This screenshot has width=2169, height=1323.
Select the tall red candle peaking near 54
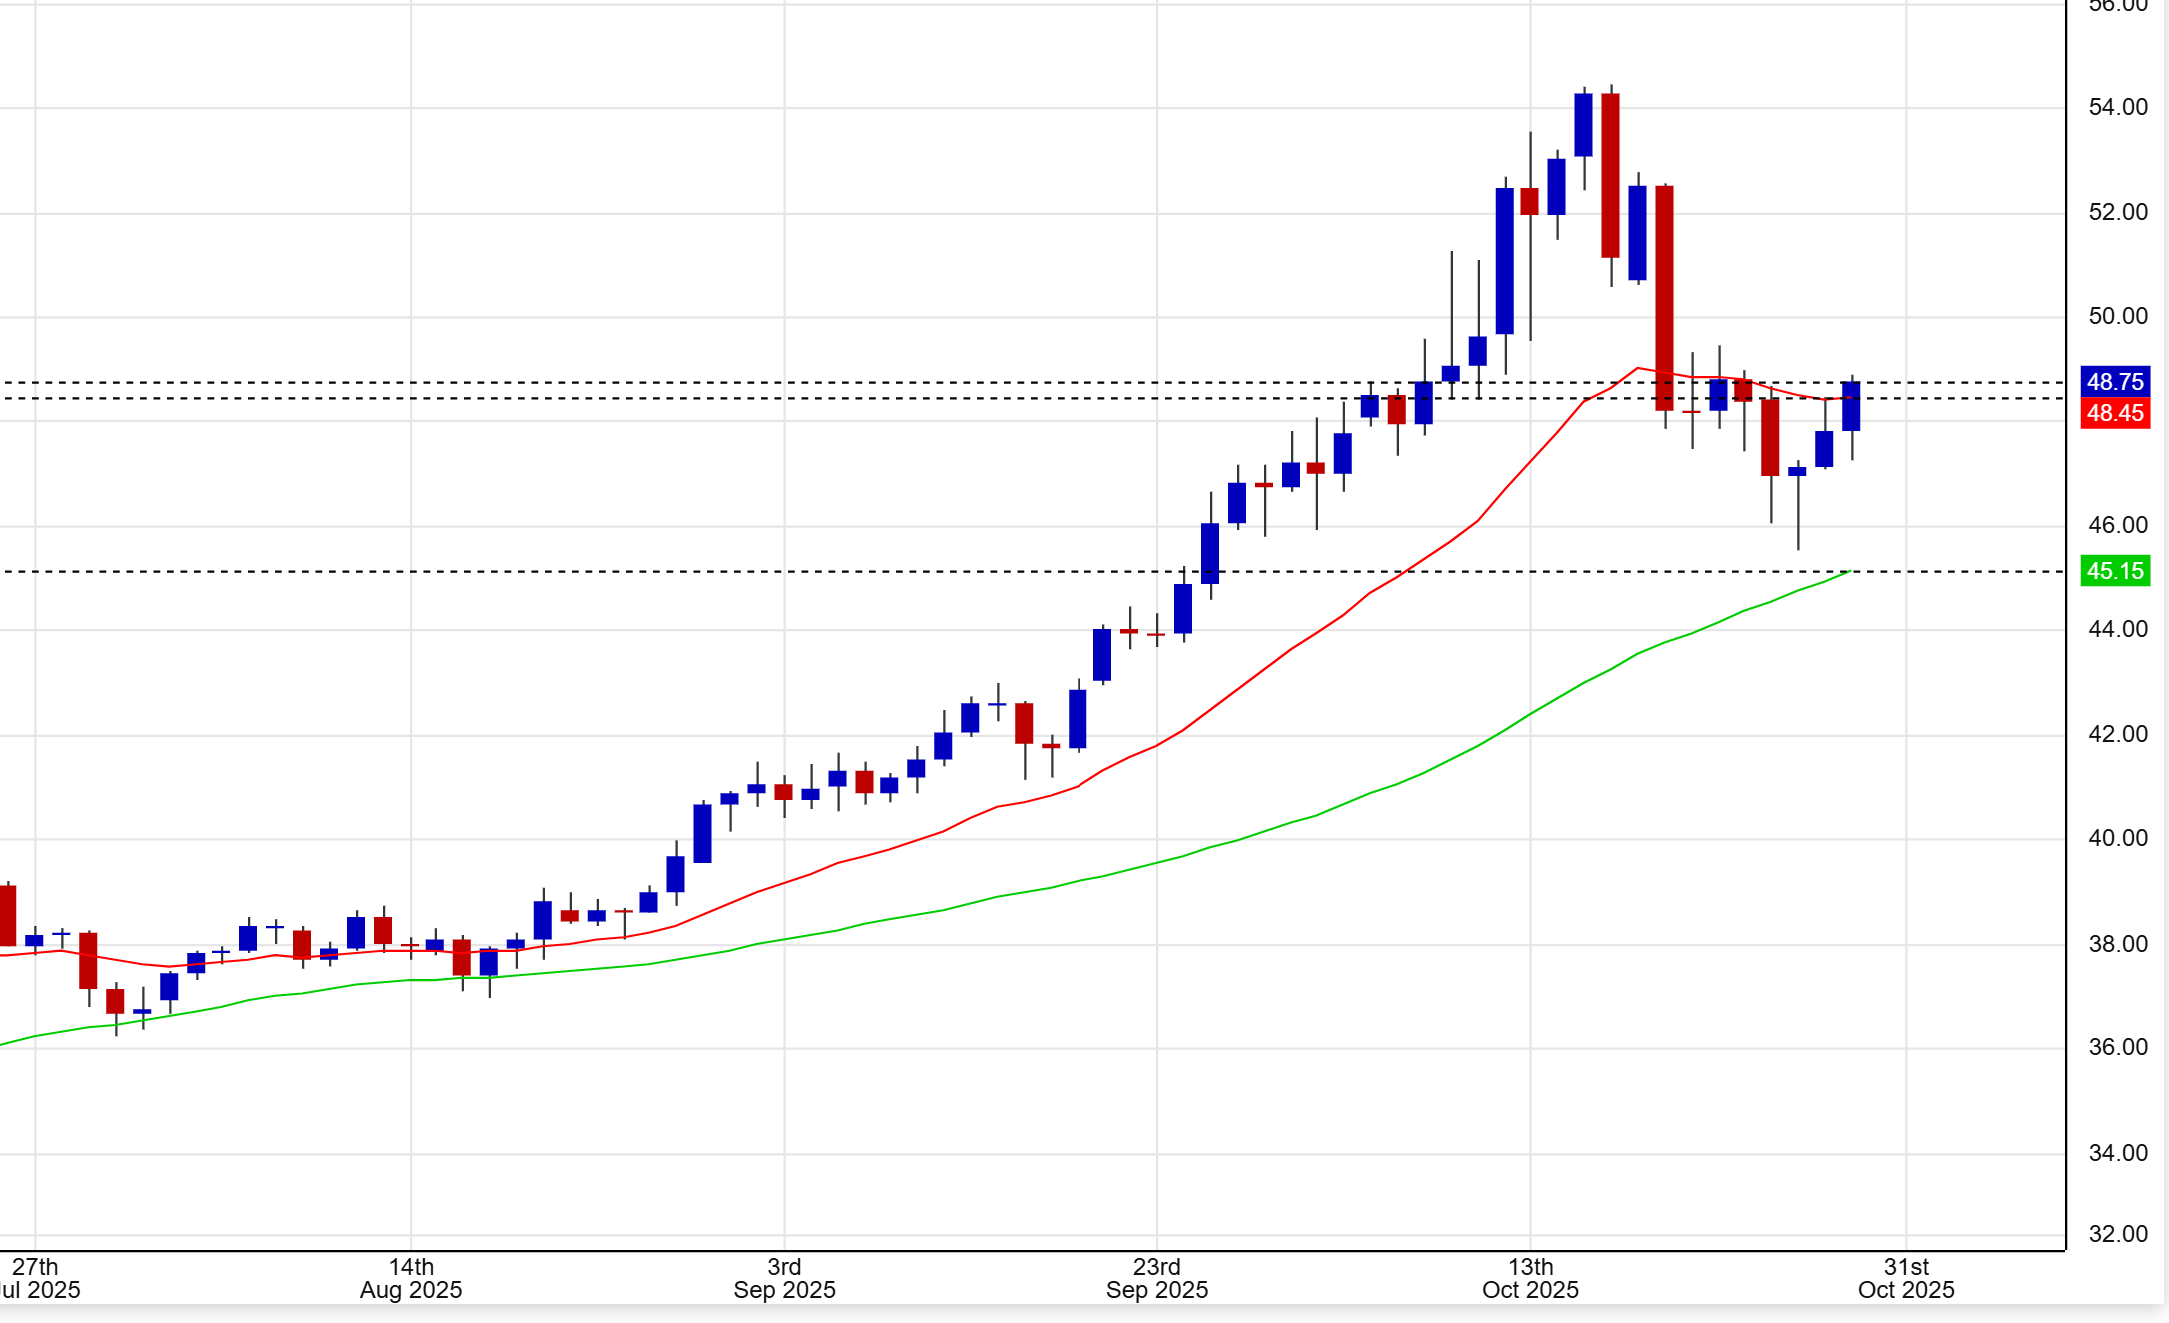pos(1610,175)
